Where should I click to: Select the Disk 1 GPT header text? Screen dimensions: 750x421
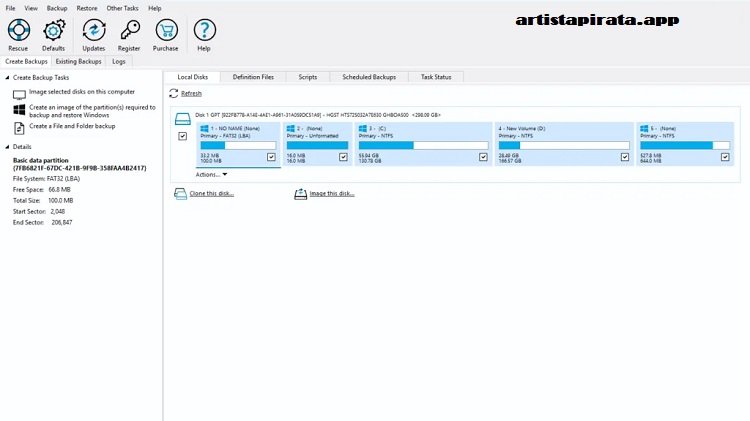[318, 115]
